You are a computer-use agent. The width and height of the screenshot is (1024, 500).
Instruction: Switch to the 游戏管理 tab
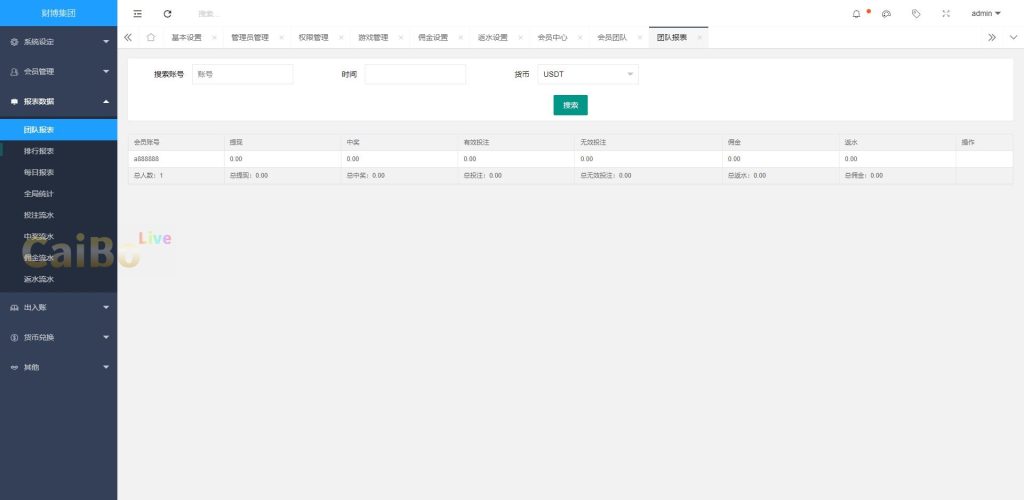click(373, 37)
